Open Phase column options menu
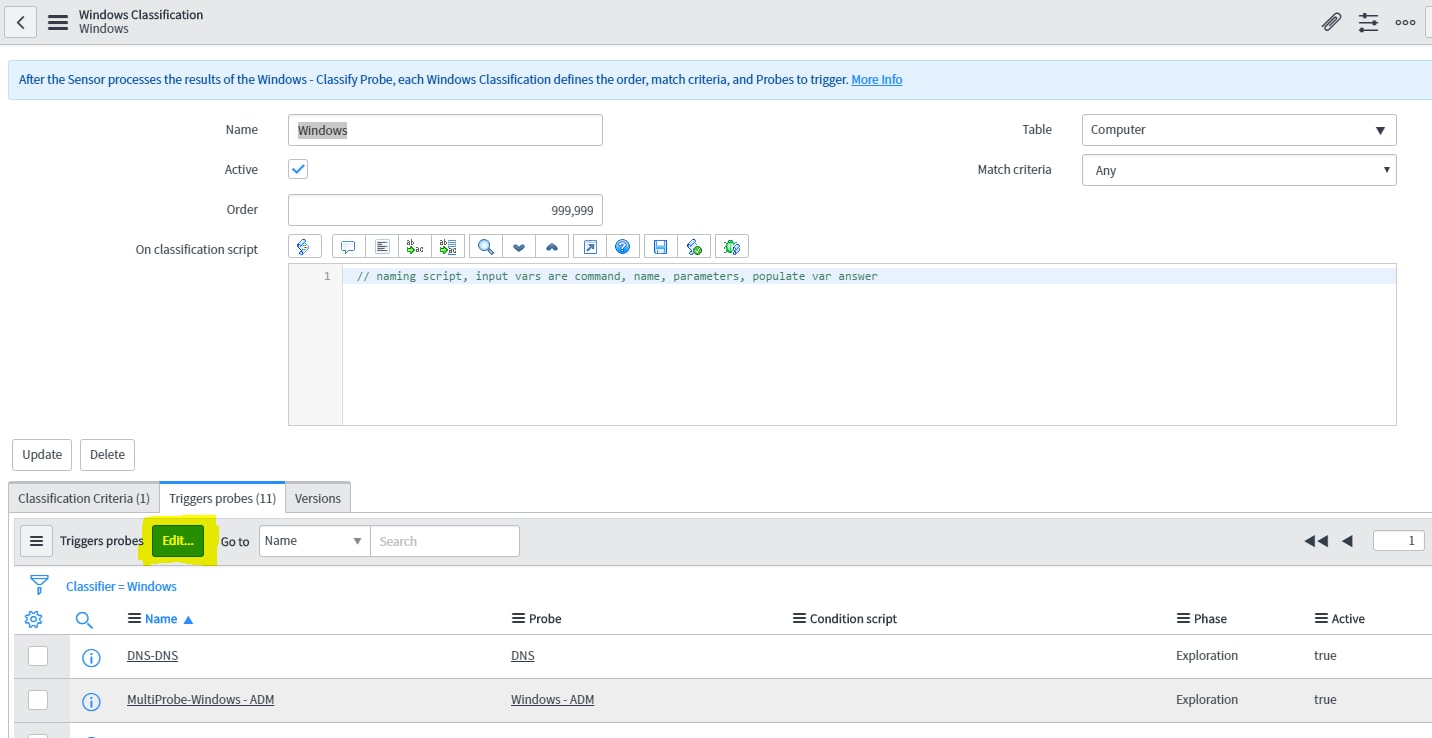The height and width of the screenshot is (738, 1432). pos(1183,619)
